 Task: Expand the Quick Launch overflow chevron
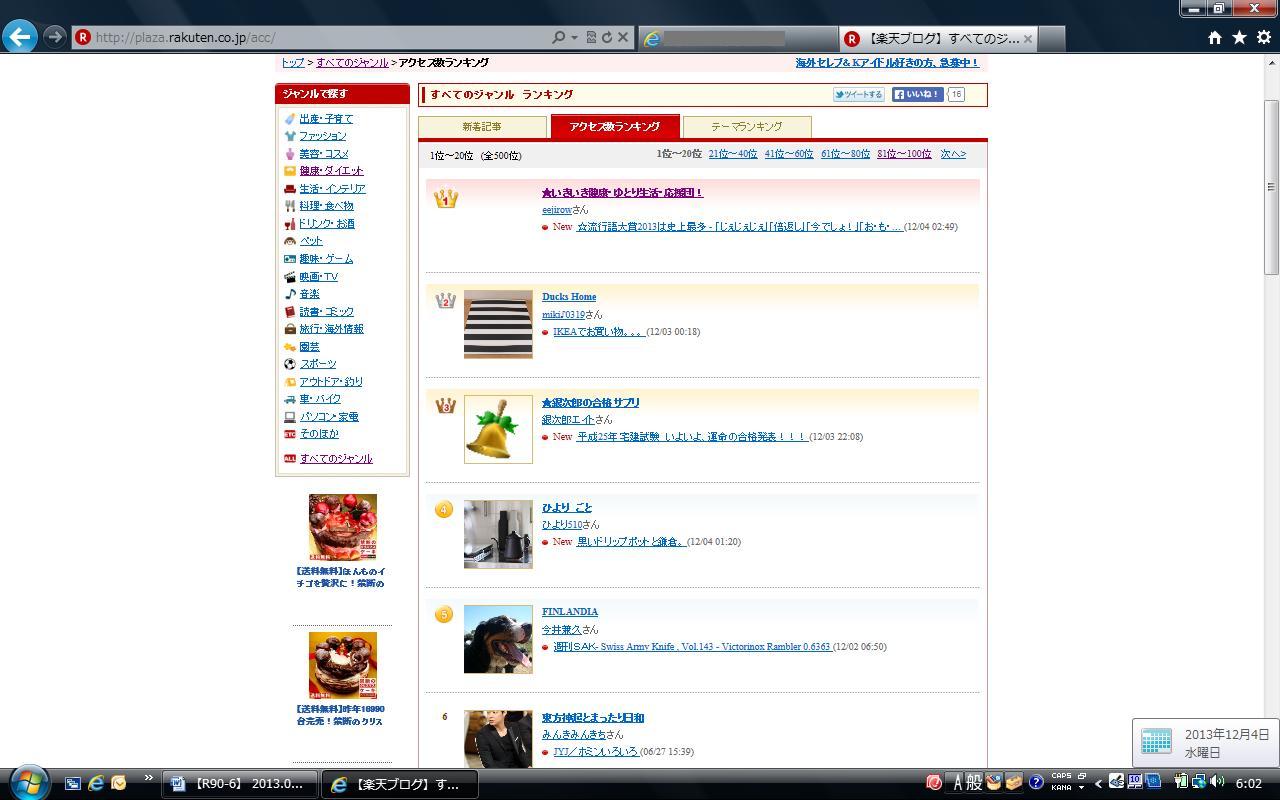[149, 778]
